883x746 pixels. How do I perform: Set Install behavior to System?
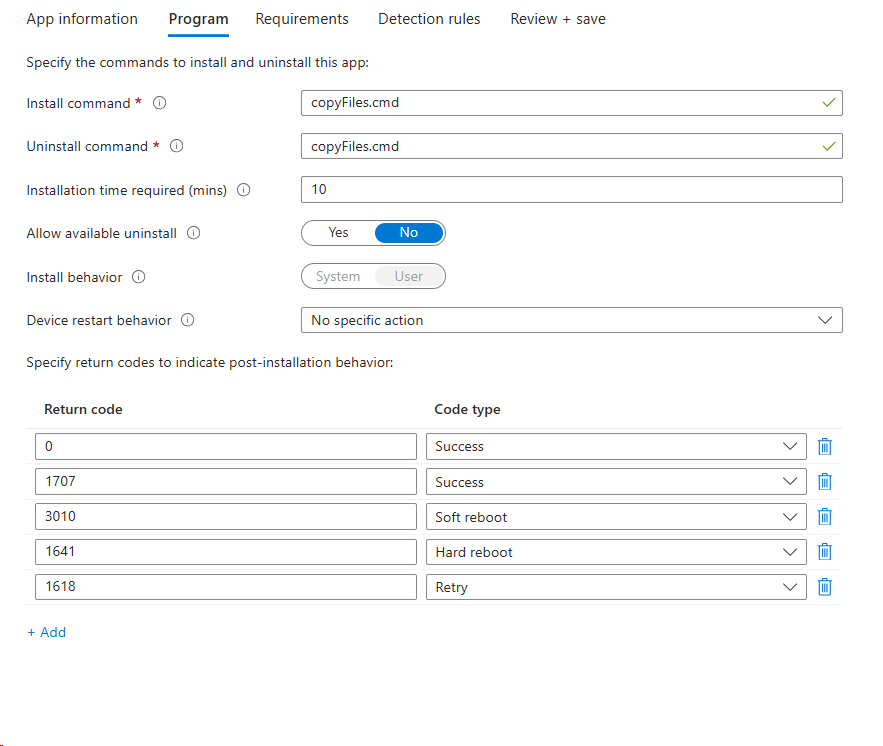337,276
